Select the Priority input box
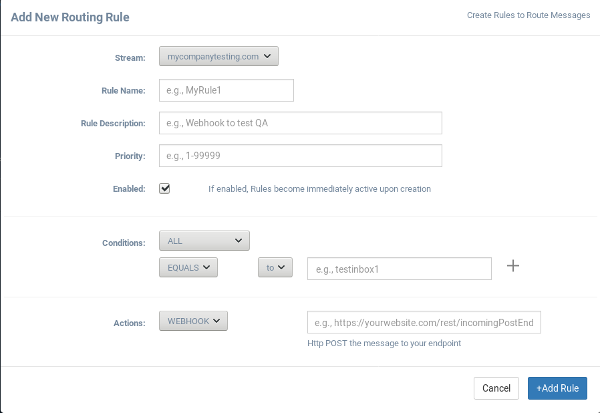600x413 pixels. (300, 155)
